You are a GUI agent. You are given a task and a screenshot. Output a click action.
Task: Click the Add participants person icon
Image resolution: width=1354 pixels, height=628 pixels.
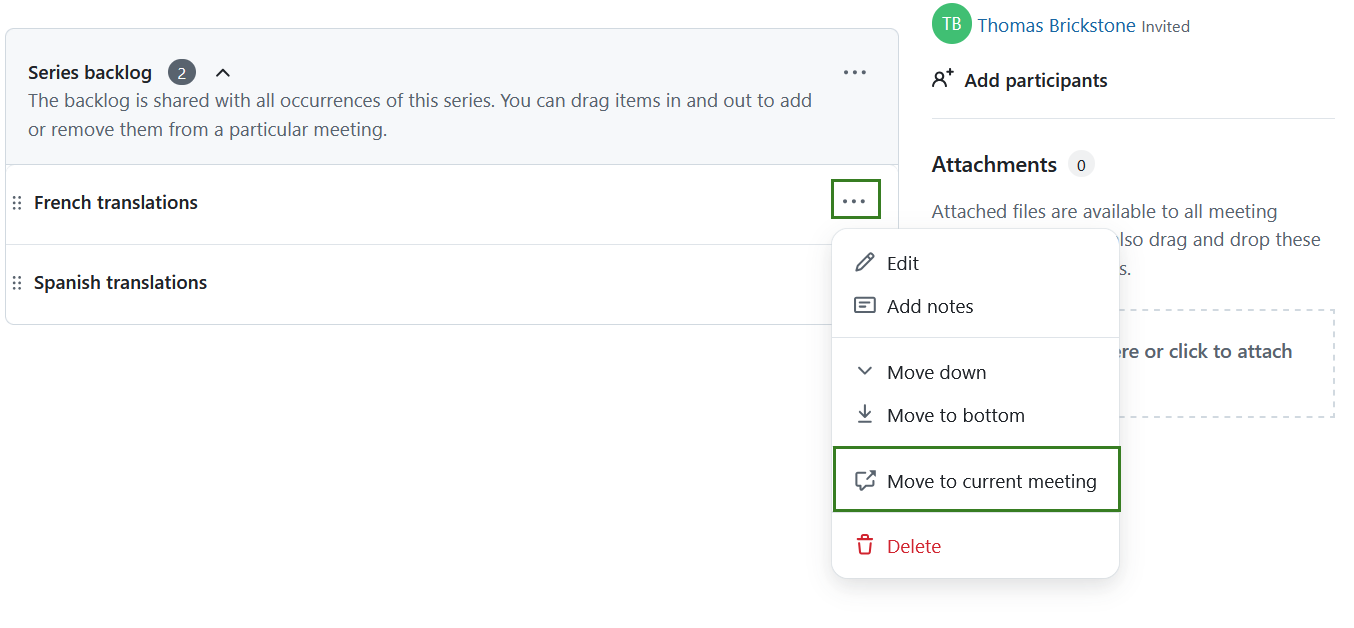[x=942, y=80]
